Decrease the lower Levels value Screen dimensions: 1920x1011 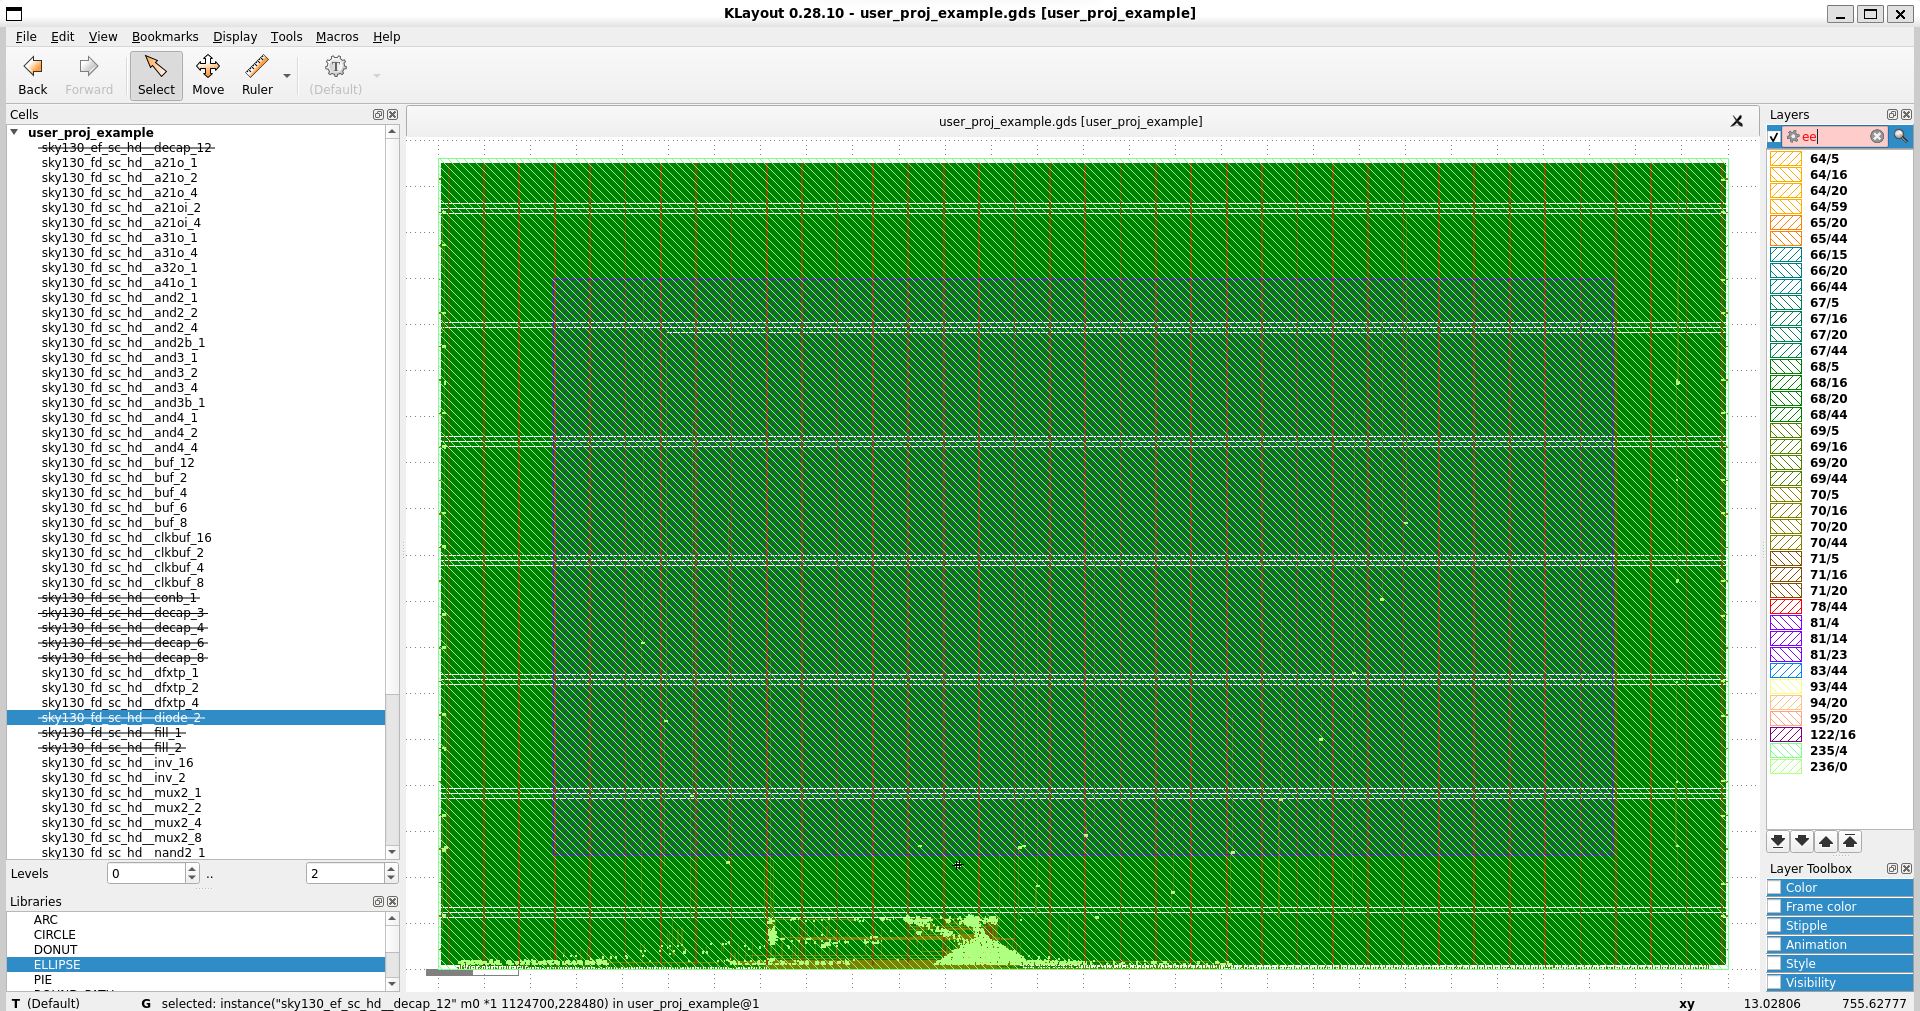pos(192,878)
